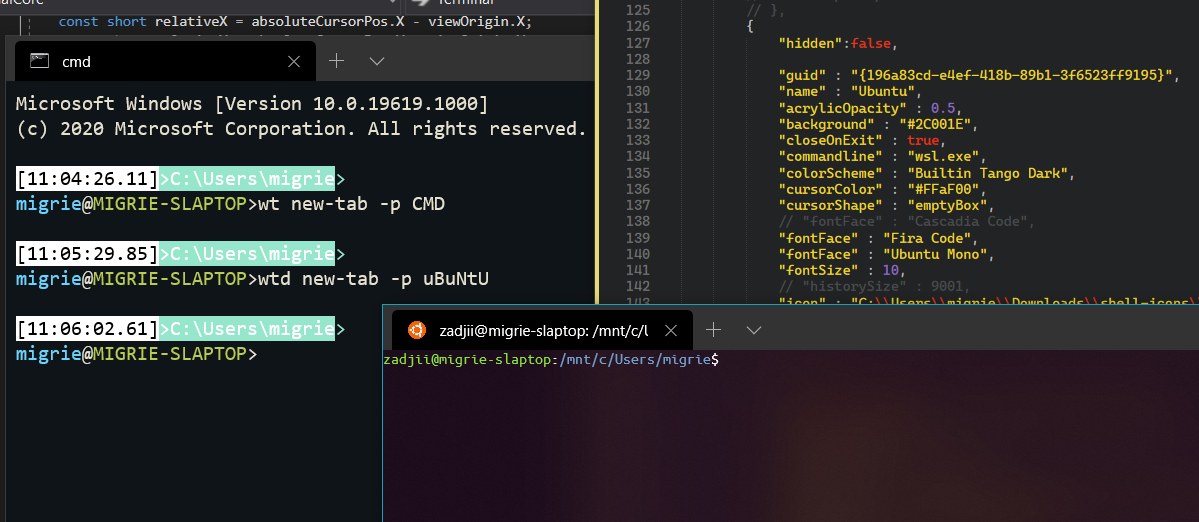The image size is (1199, 522).
Task: Click line number 135 in the editor gutter
Action: pos(636,173)
